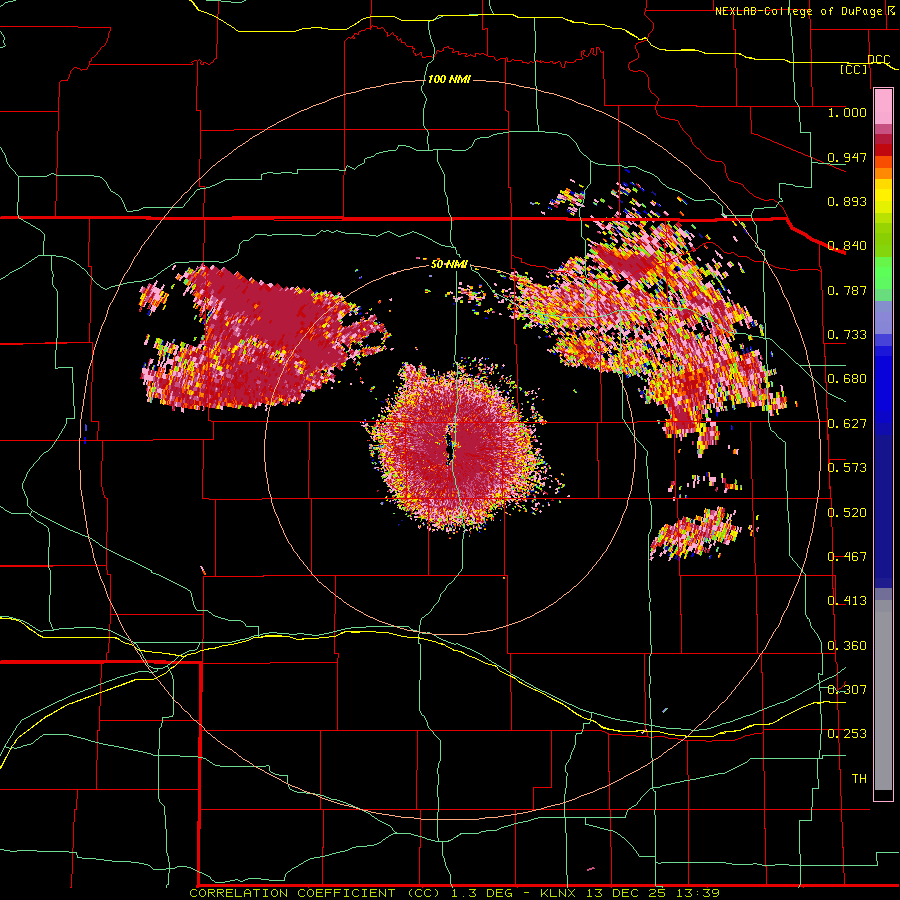
Task: Click the Correlation Coefficient caption at the bottom
Action: [x=454, y=893]
